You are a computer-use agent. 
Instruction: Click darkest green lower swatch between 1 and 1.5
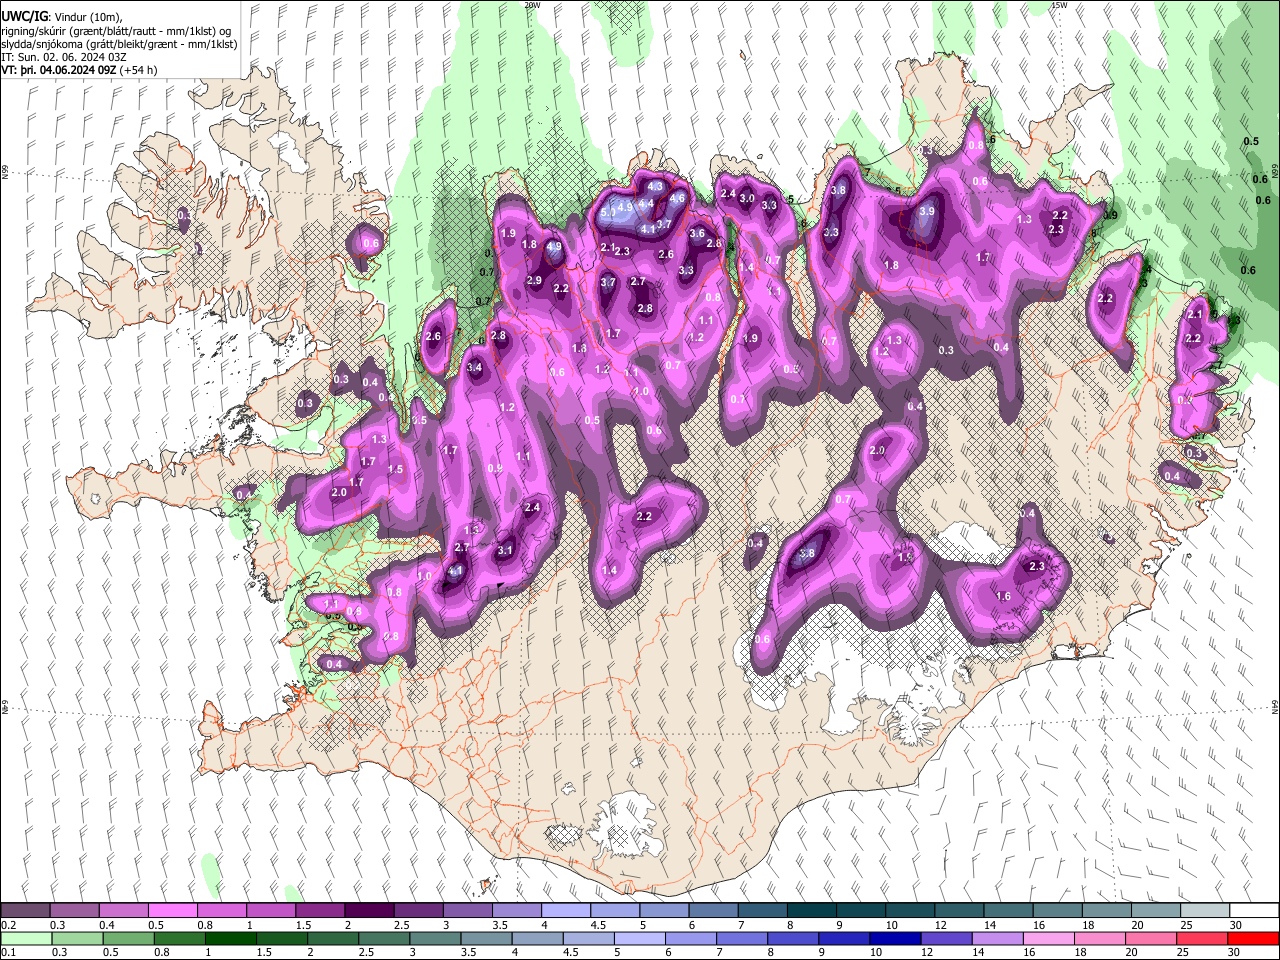tap(231, 938)
